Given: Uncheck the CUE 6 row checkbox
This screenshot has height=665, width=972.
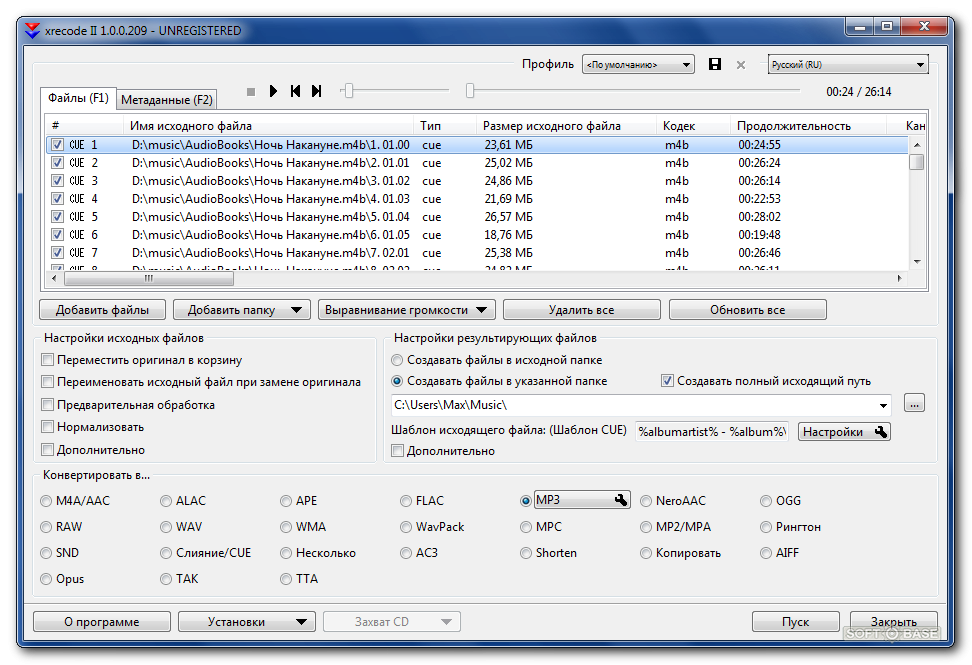Looking at the screenshot, I should 57,234.
